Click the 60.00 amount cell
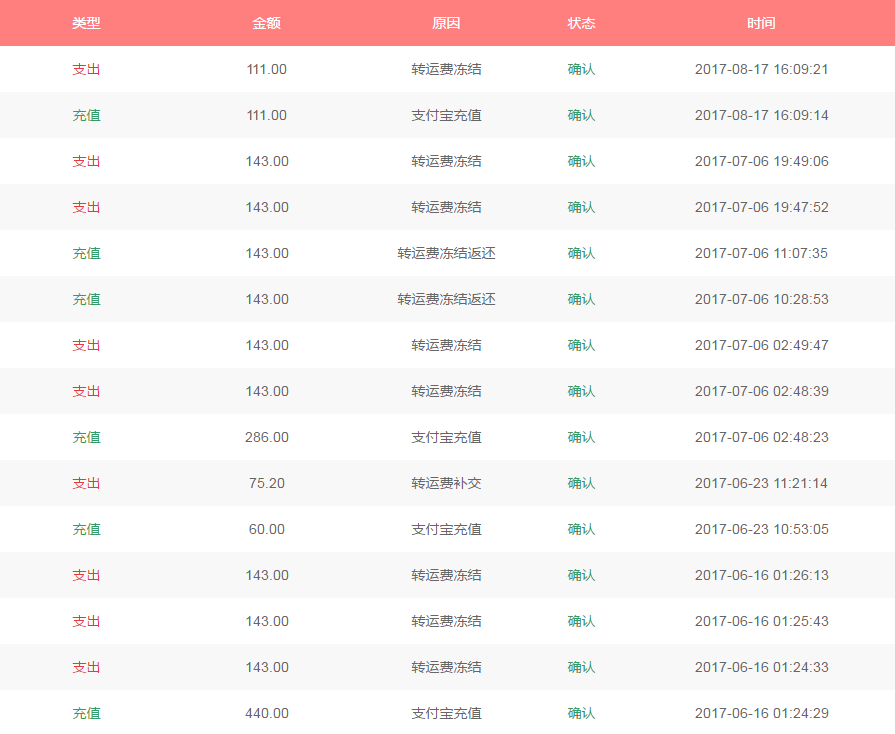Image resolution: width=895 pixels, height=734 pixels. pos(266,530)
